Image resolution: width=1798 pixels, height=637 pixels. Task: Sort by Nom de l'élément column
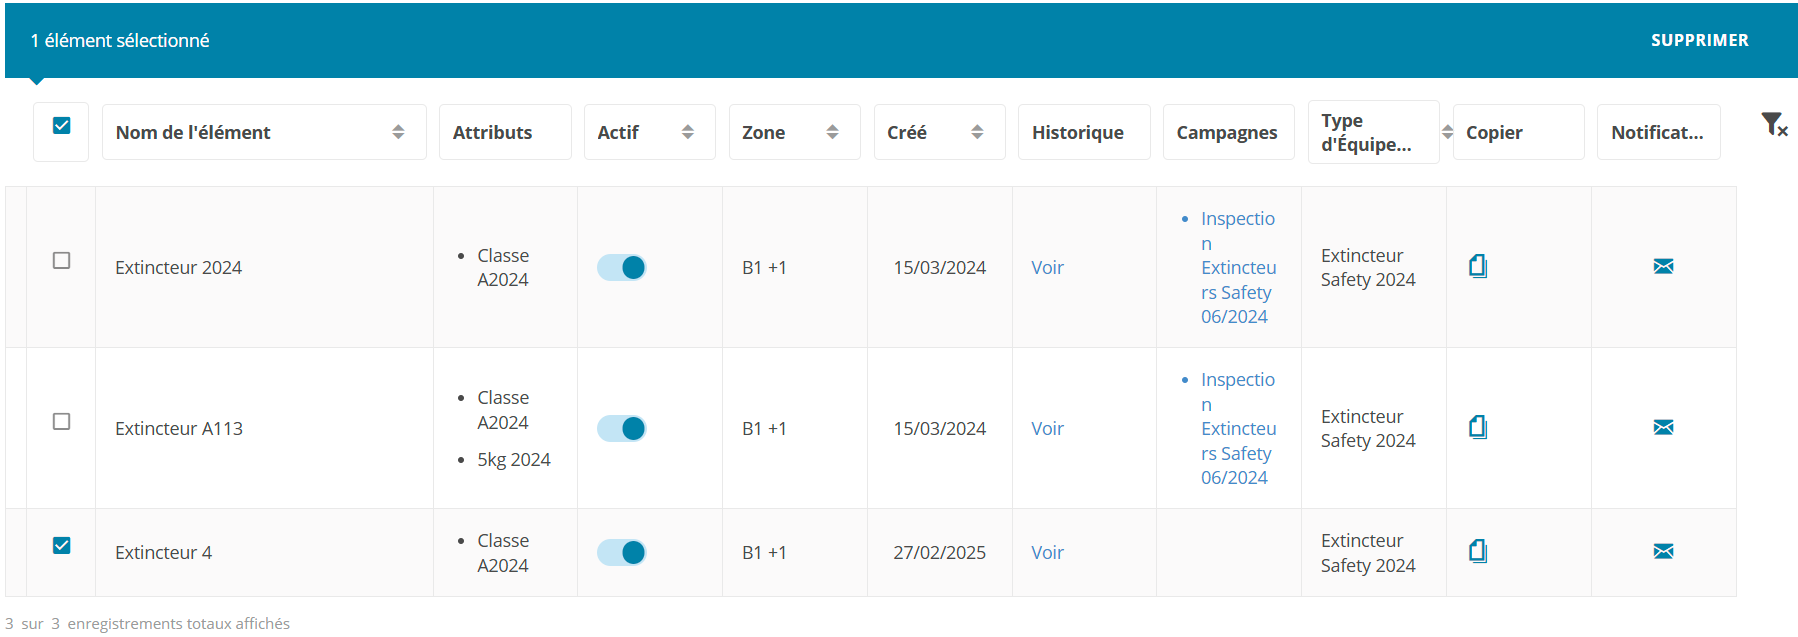coord(398,132)
